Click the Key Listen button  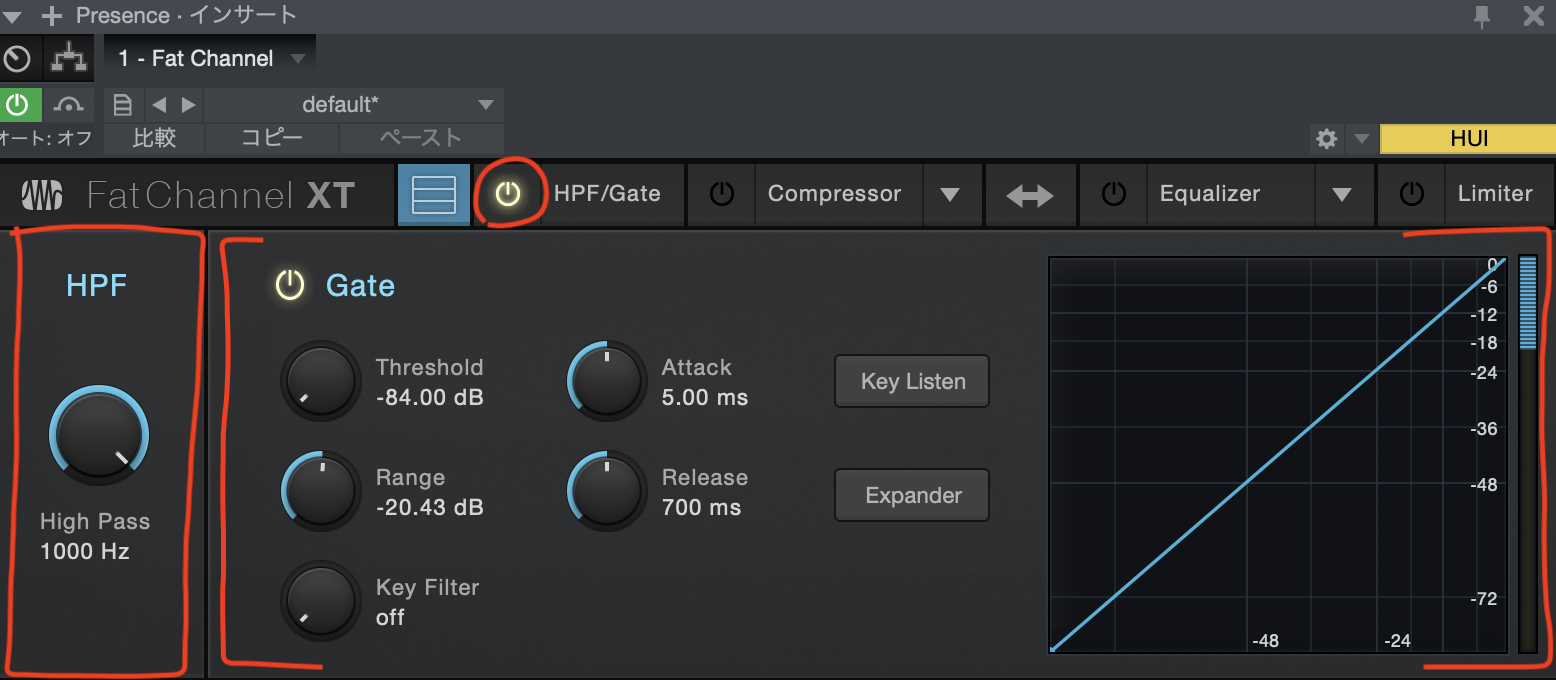[912, 381]
